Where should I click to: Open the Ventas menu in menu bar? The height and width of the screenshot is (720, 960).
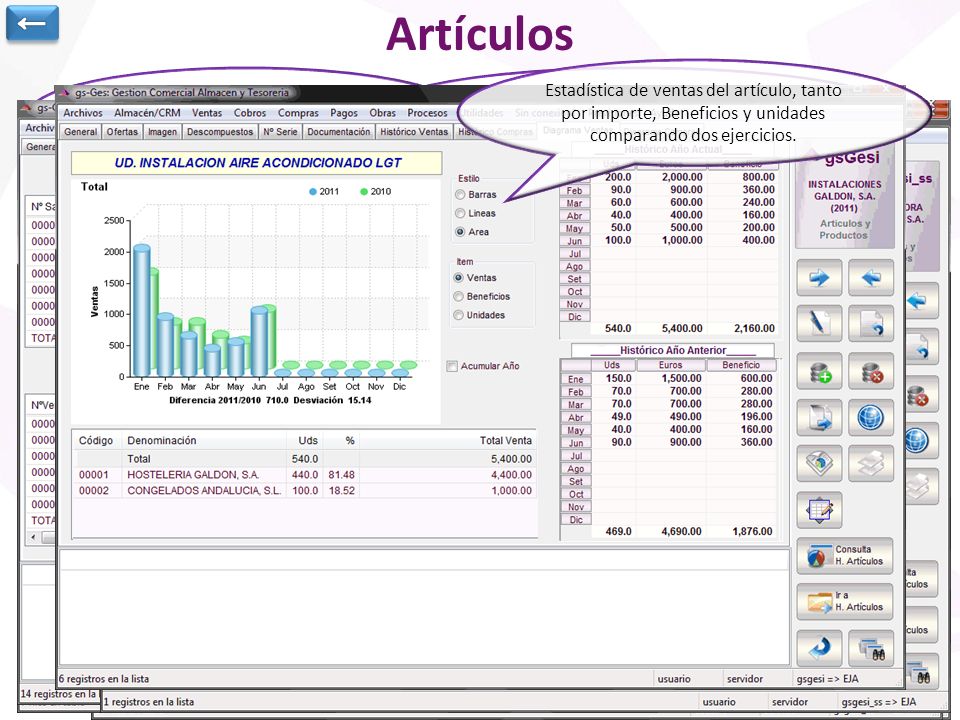207,113
